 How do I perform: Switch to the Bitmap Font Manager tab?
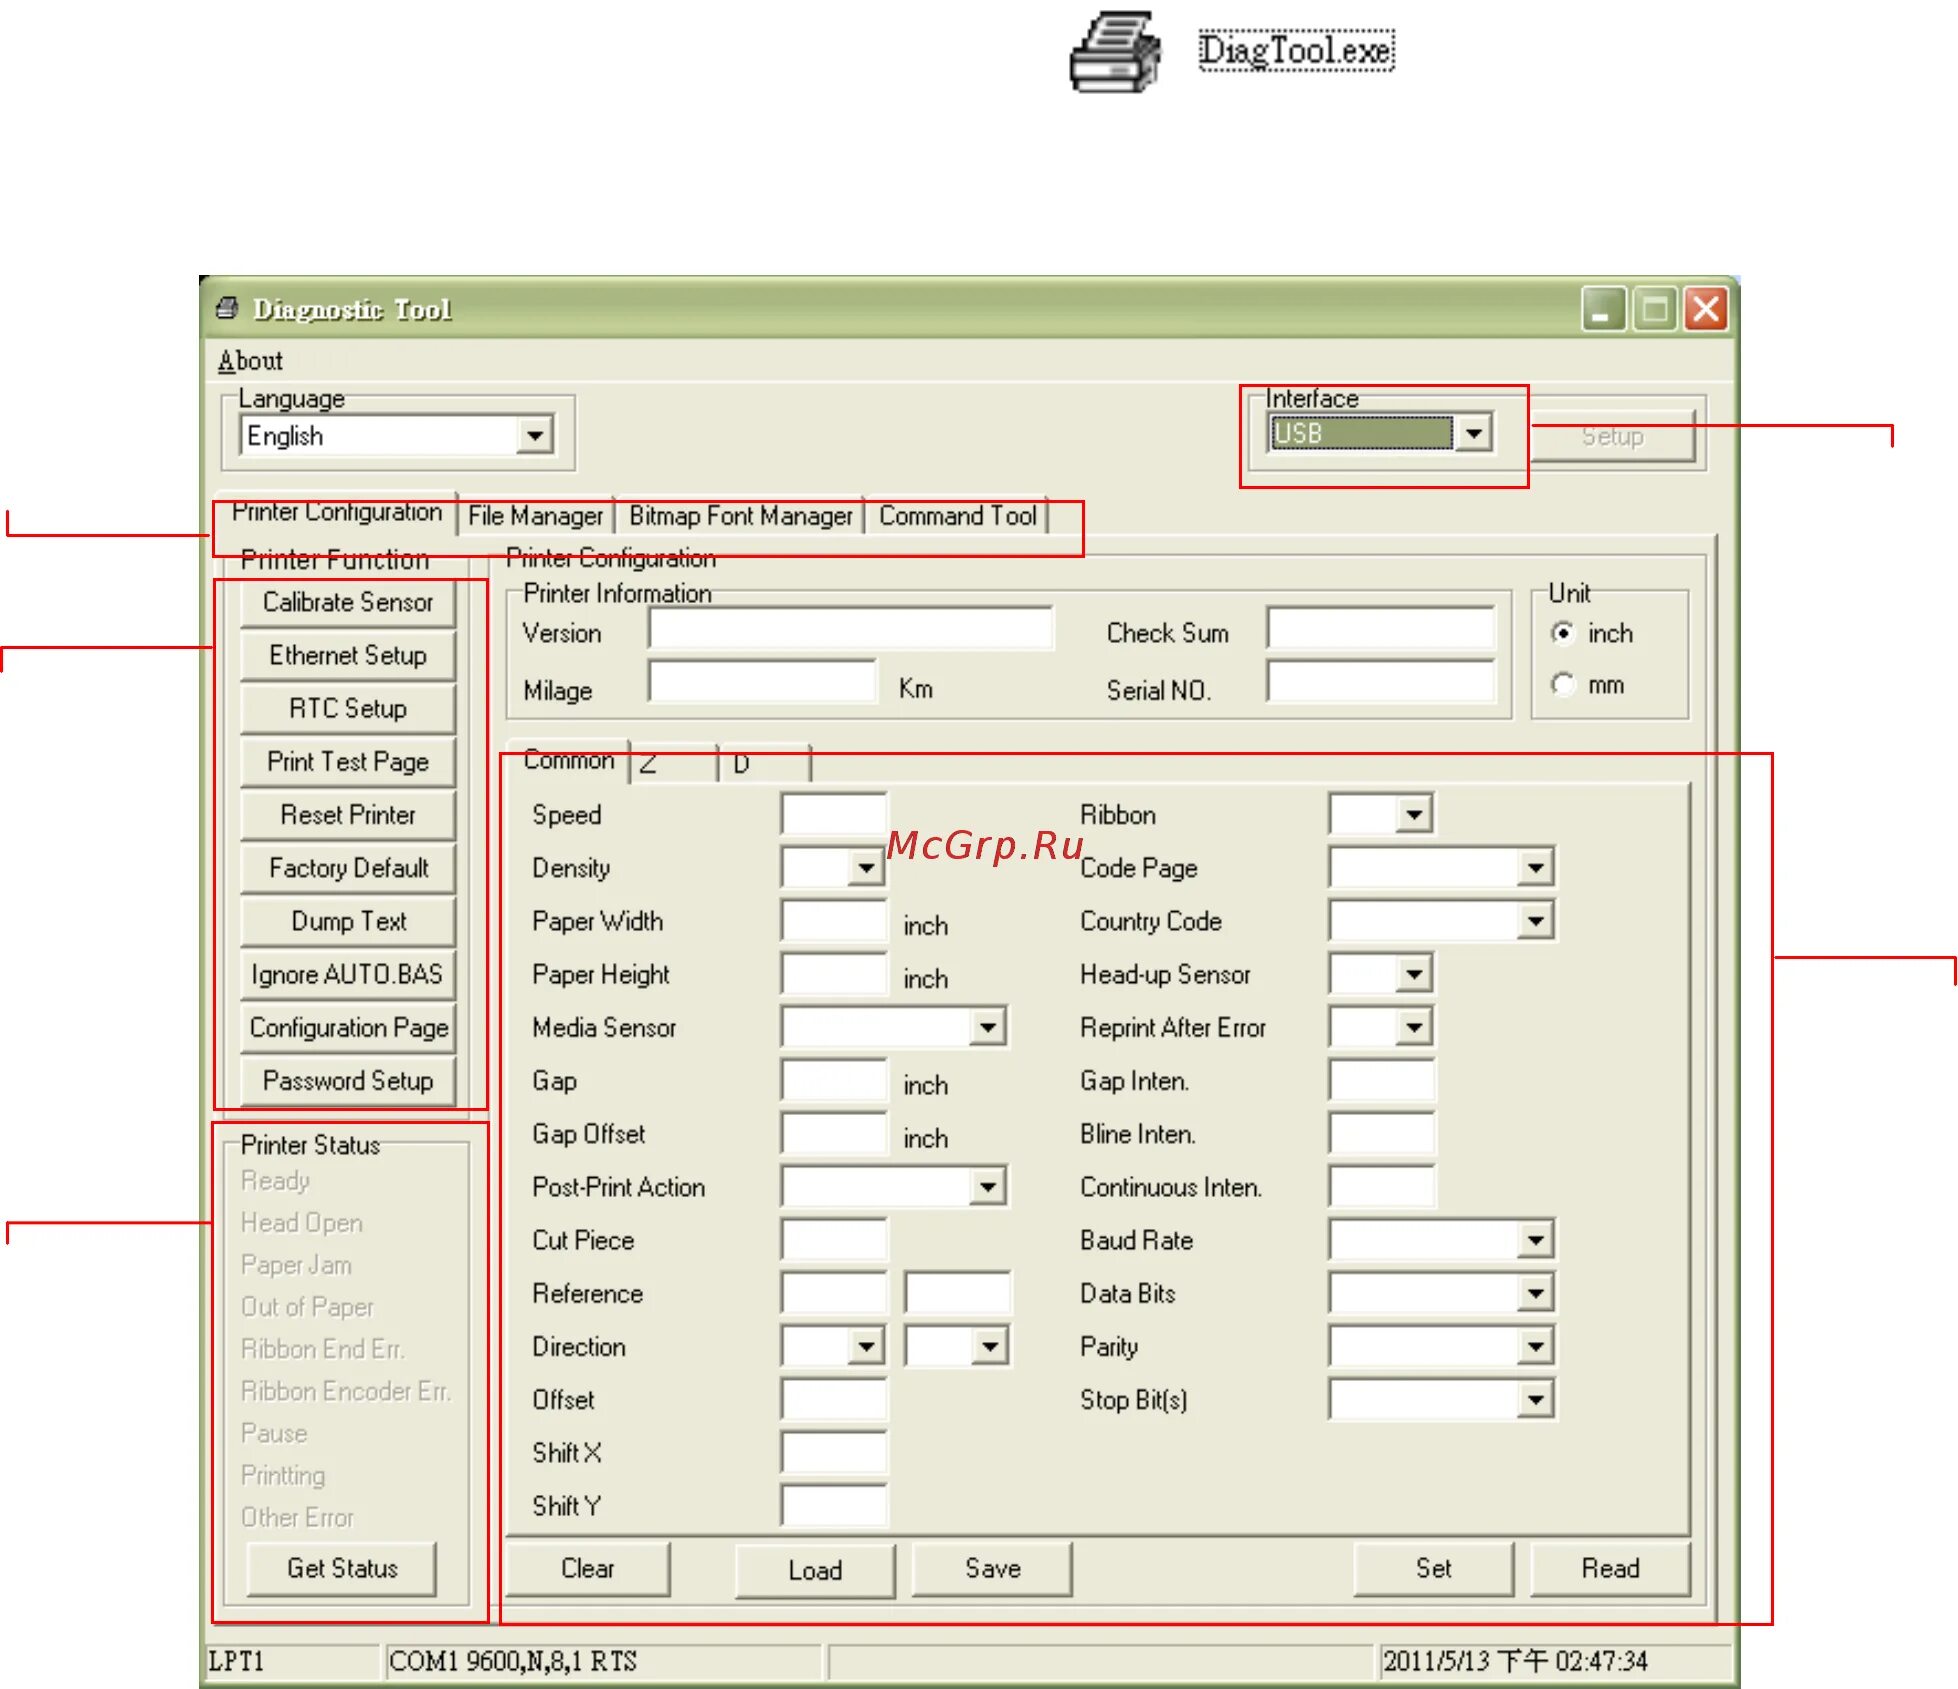[740, 516]
